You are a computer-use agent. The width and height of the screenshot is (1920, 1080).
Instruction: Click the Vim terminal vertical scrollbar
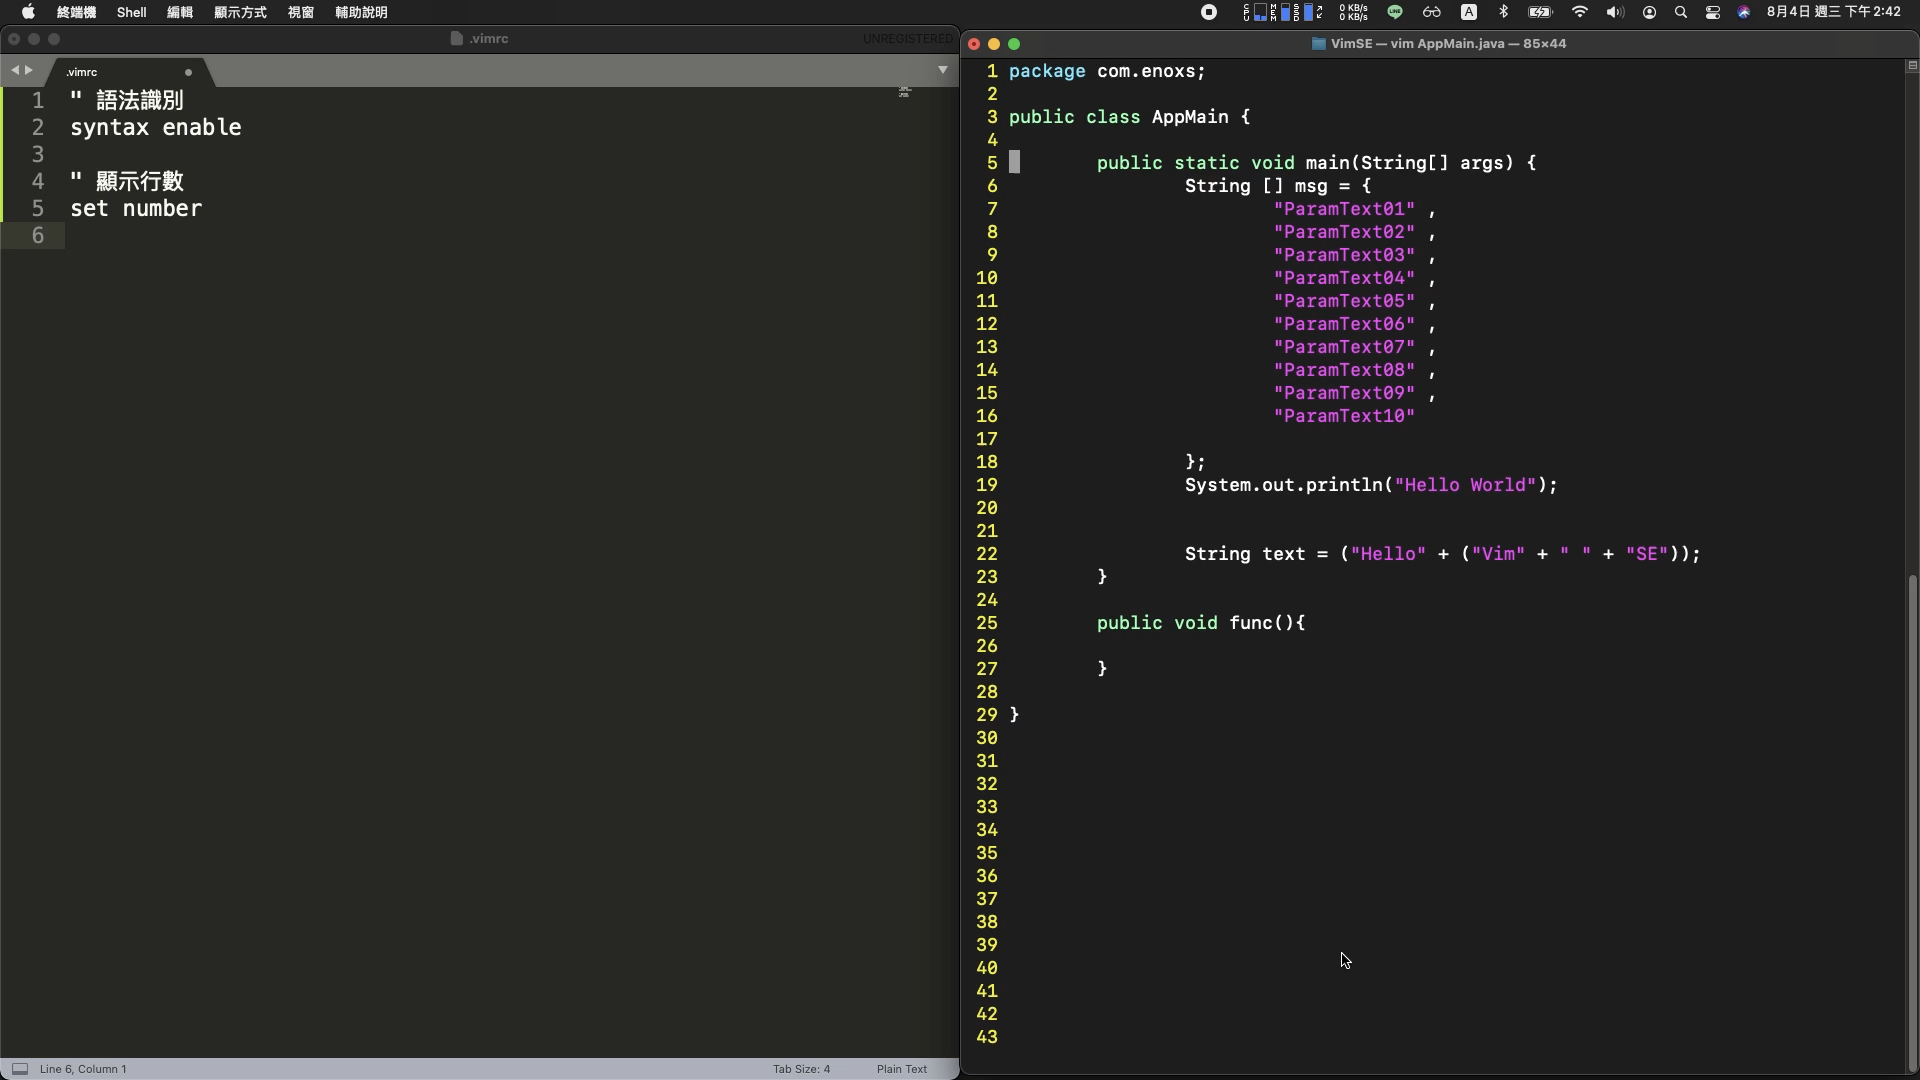(x=1912, y=820)
